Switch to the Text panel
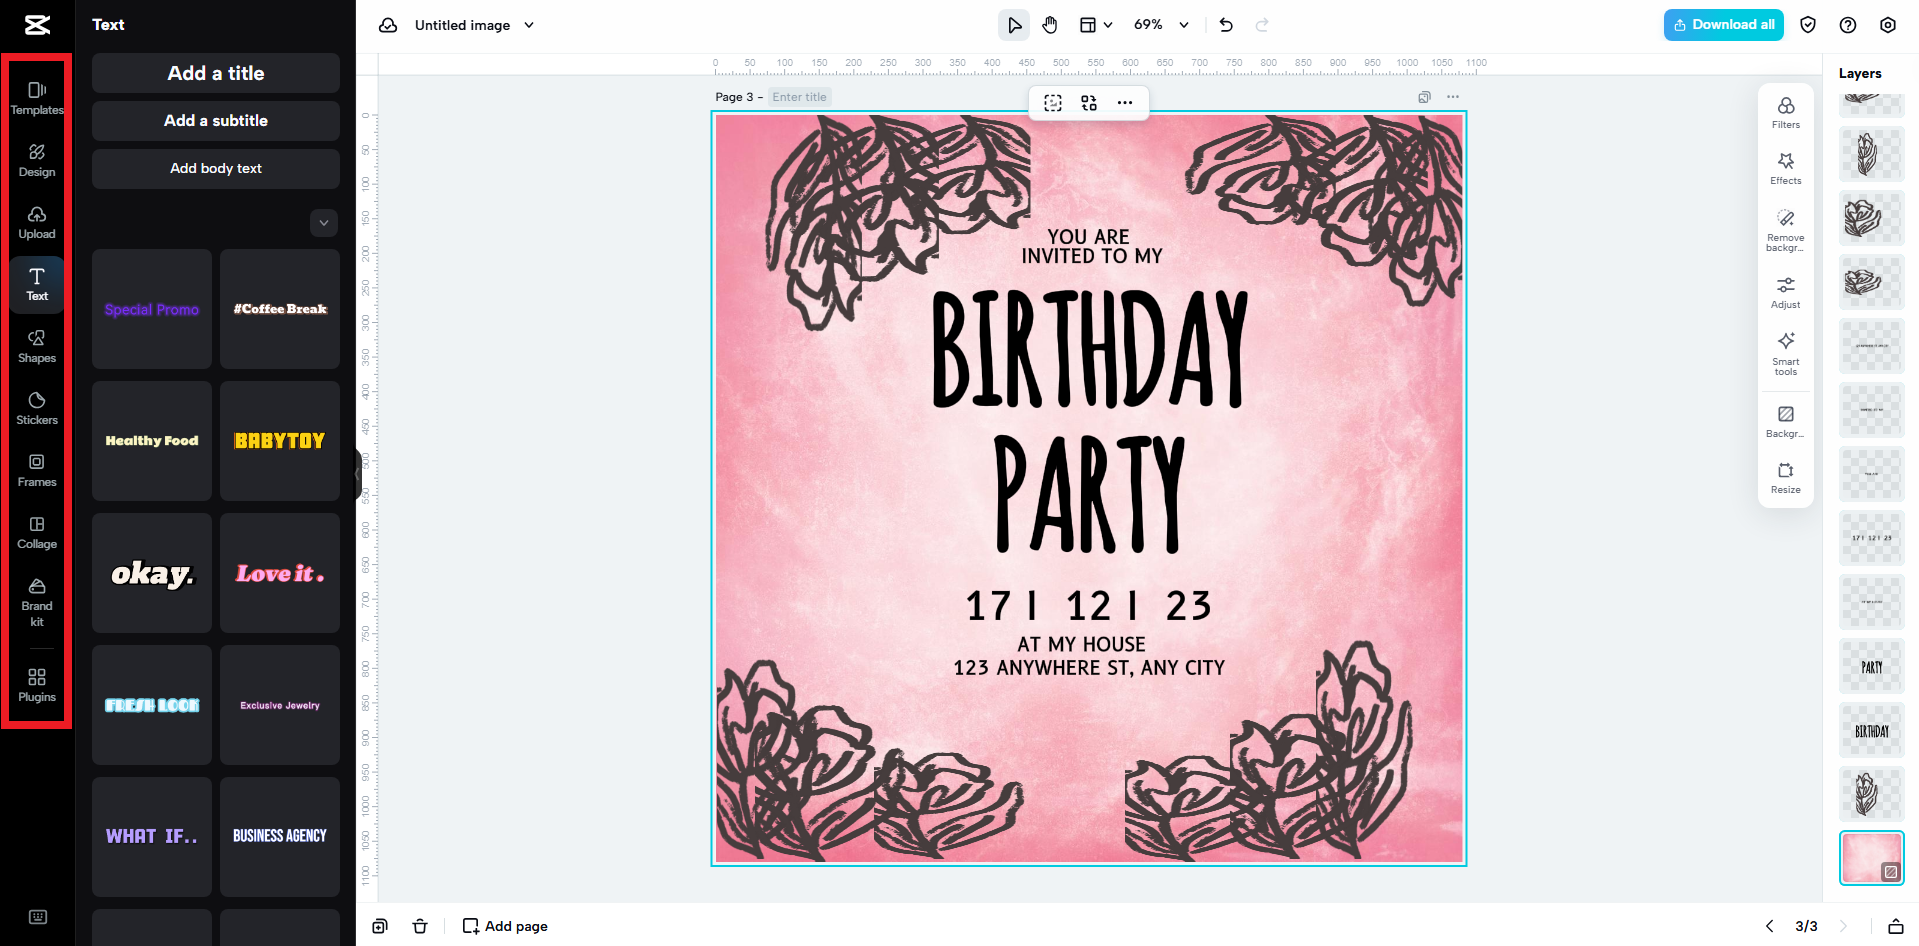 pyautogui.click(x=36, y=284)
